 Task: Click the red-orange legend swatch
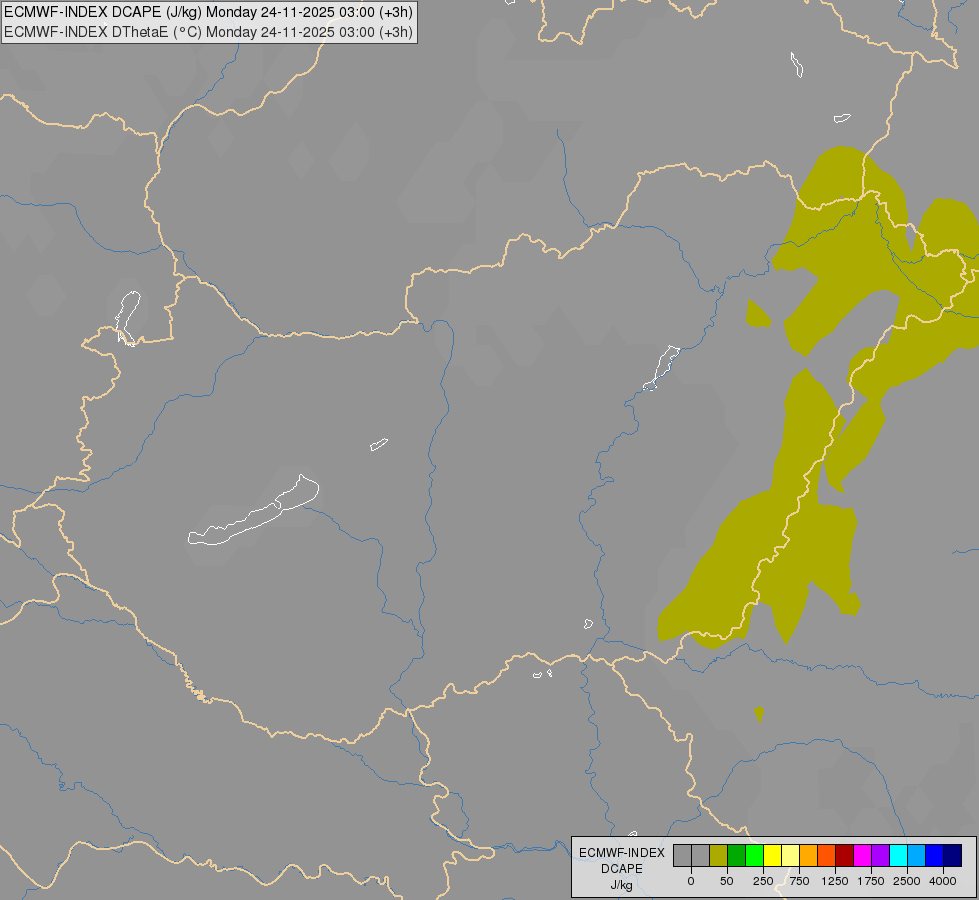point(827,855)
